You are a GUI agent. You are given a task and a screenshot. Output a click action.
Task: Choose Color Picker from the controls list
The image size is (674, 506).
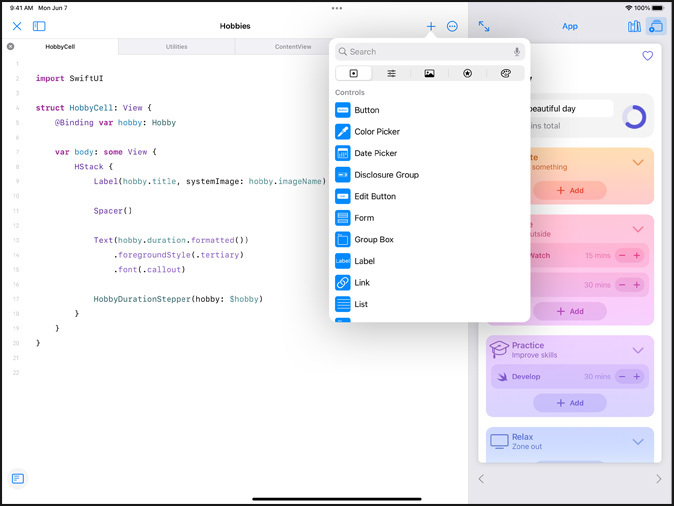pyautogui.click(x=376, y=132)
